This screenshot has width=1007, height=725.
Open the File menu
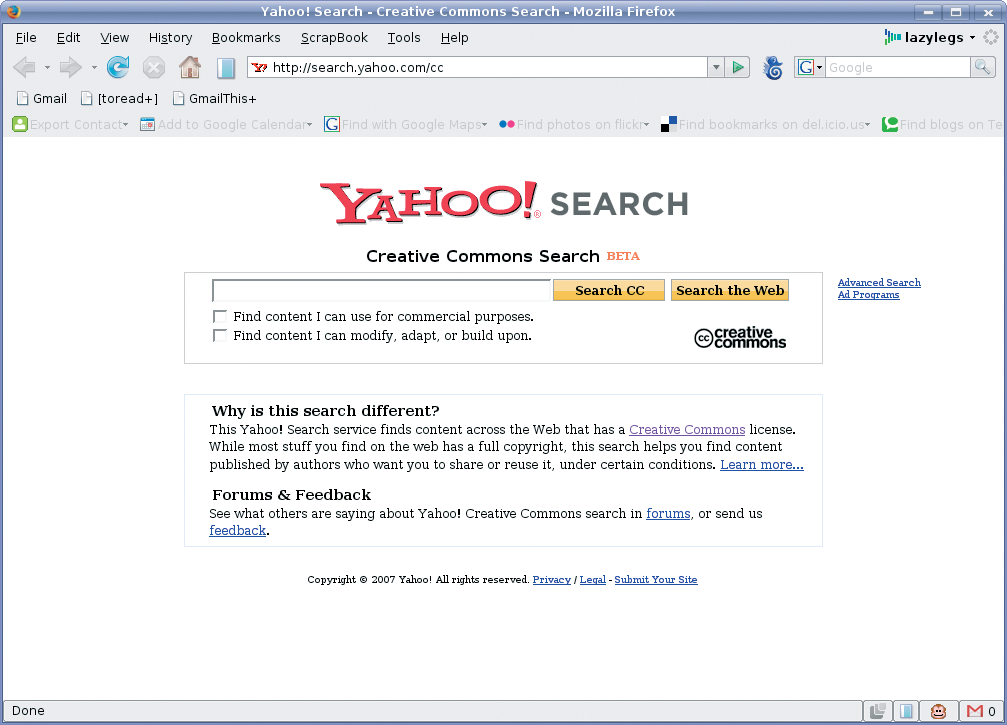pyautogui.click(x=26, y=38)
